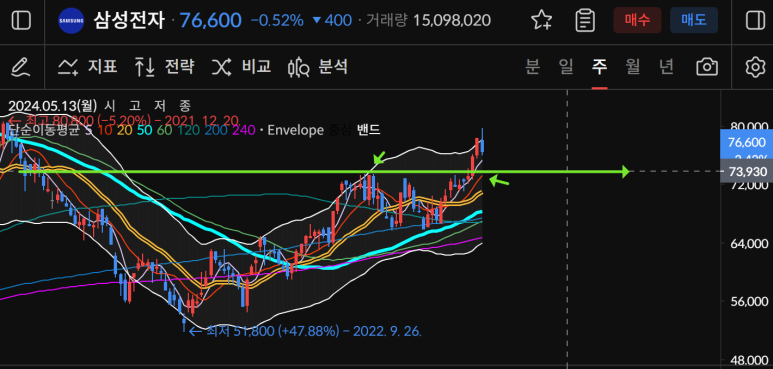Select the magenta 240 moving average period

click(244, 130)
